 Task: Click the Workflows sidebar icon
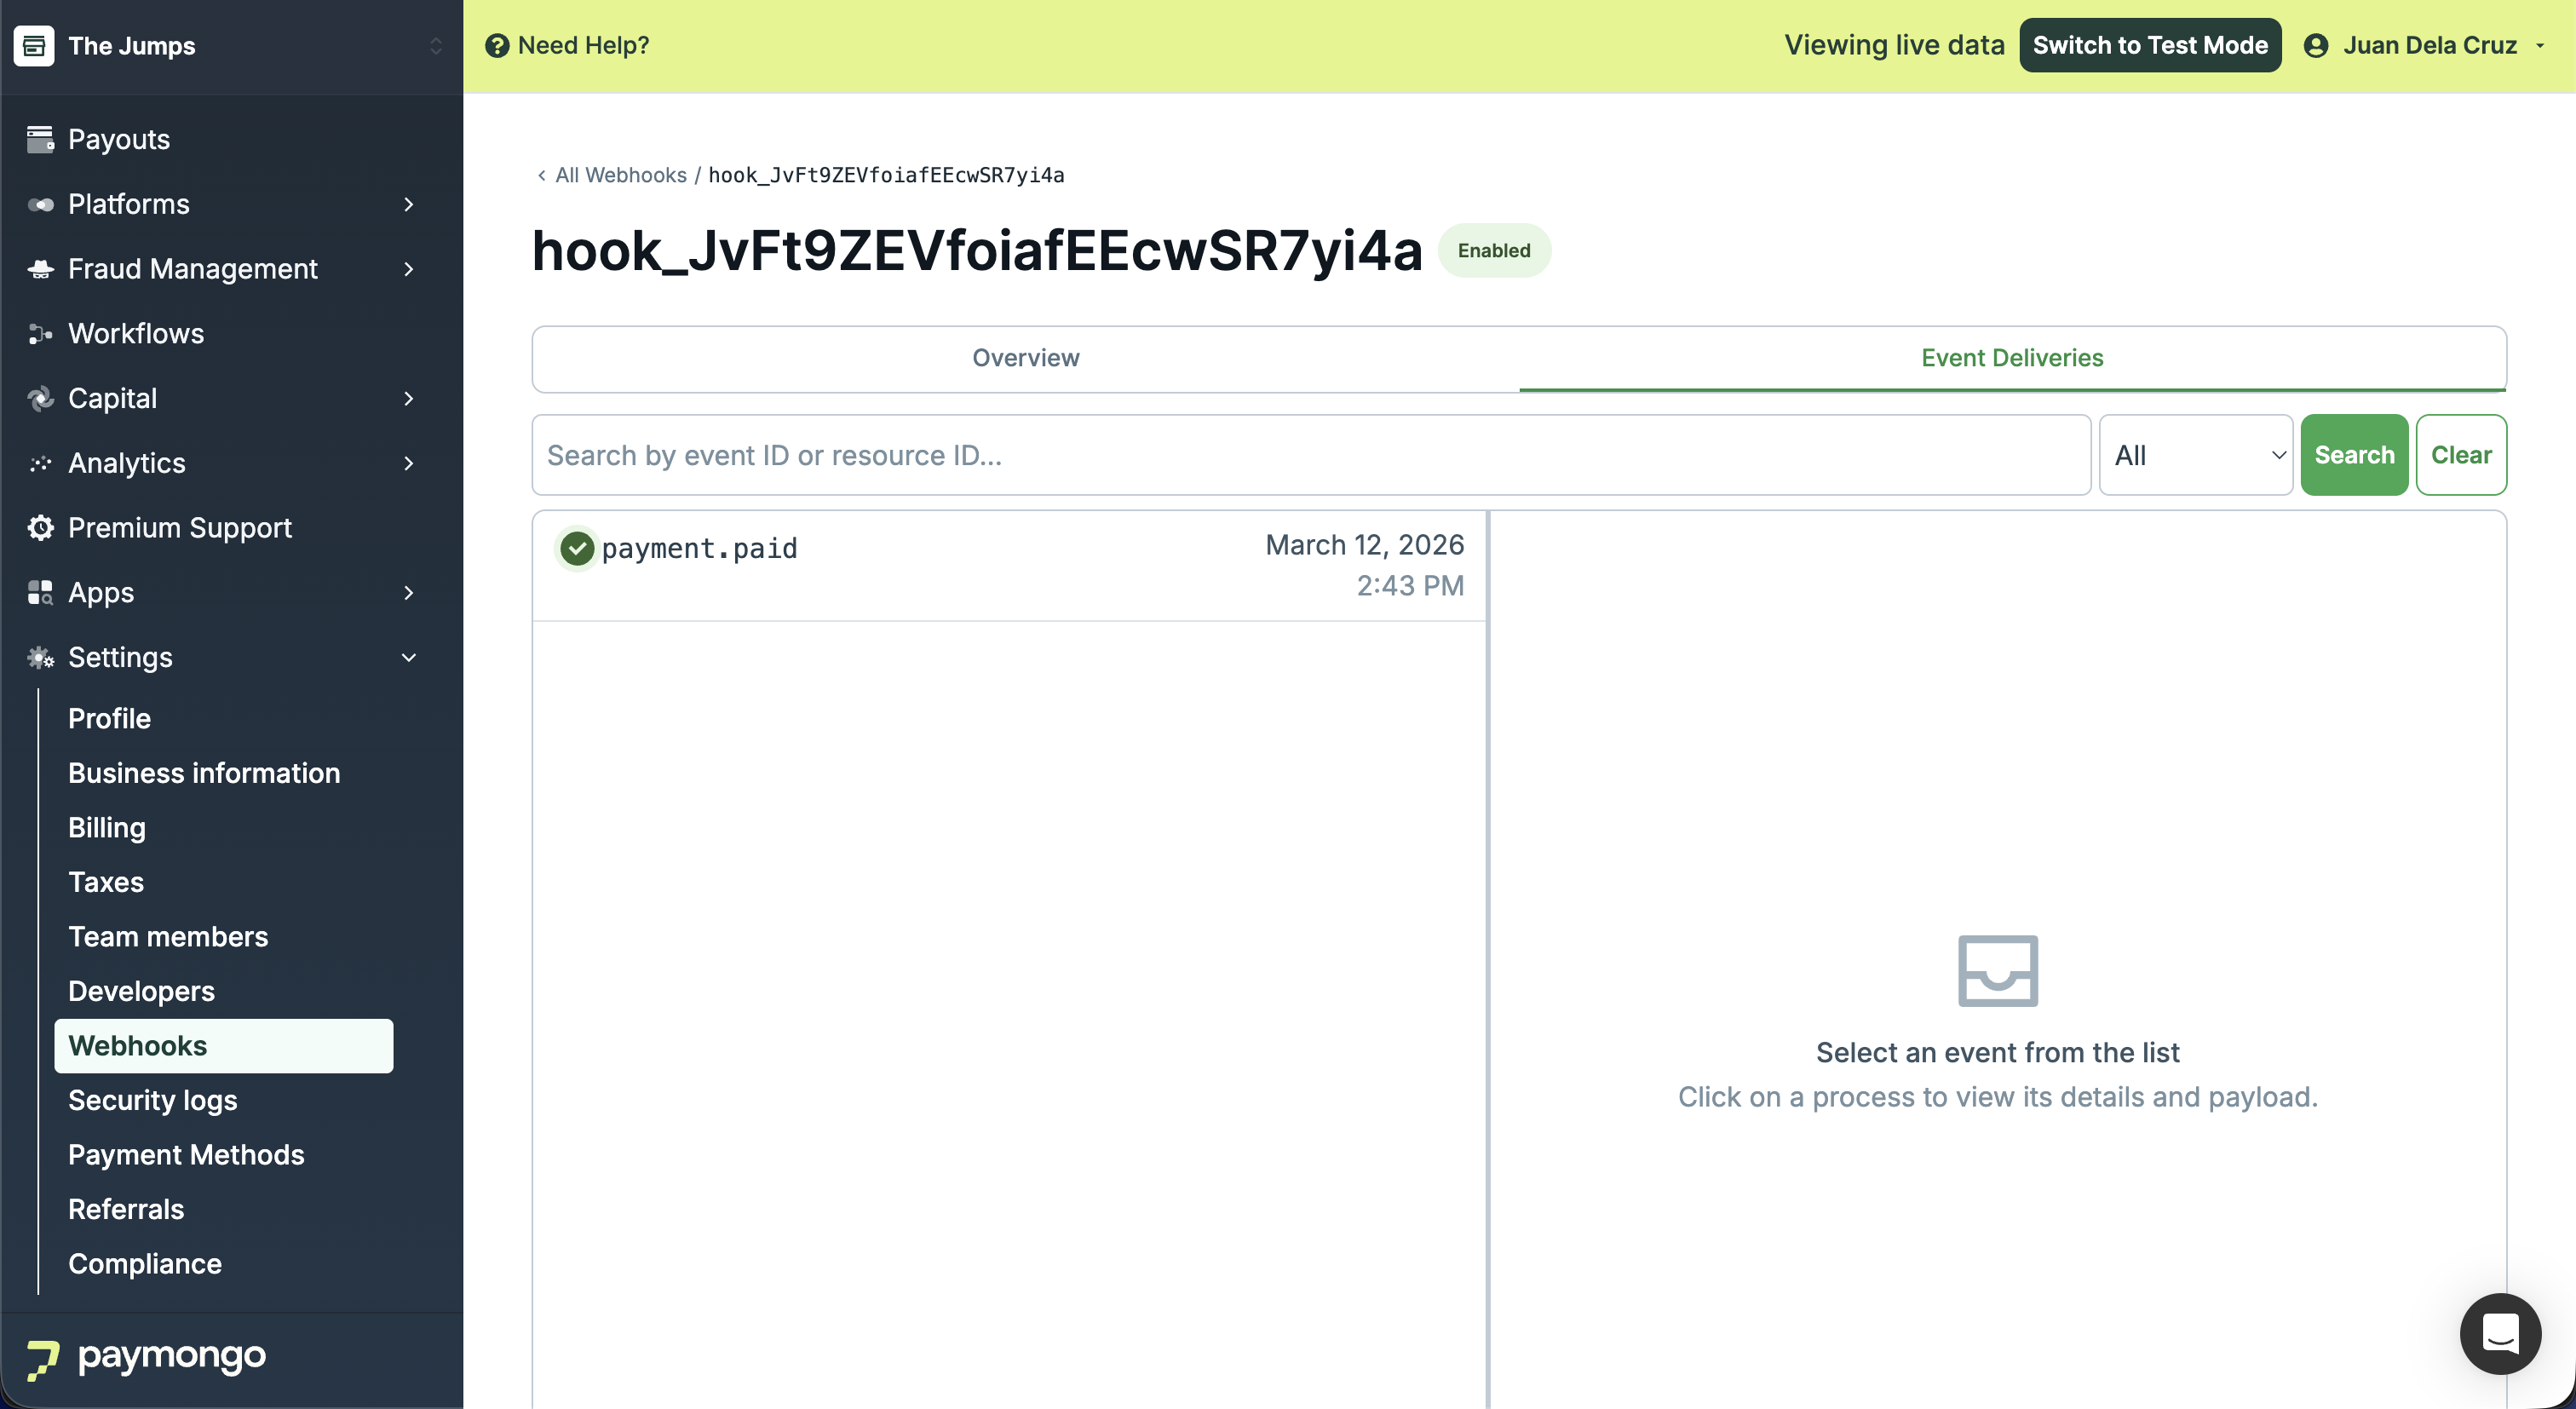pos(40,333)
